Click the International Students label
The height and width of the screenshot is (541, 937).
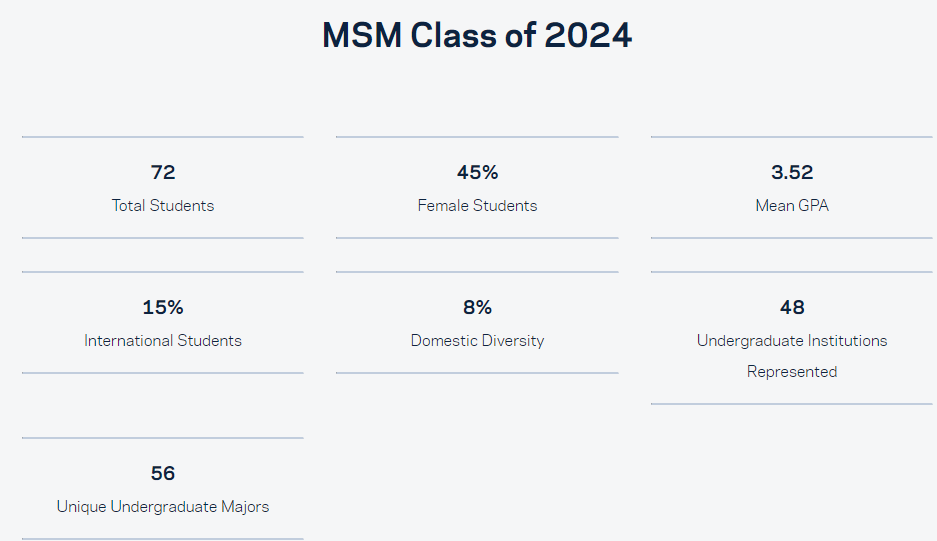pos(163,341)
